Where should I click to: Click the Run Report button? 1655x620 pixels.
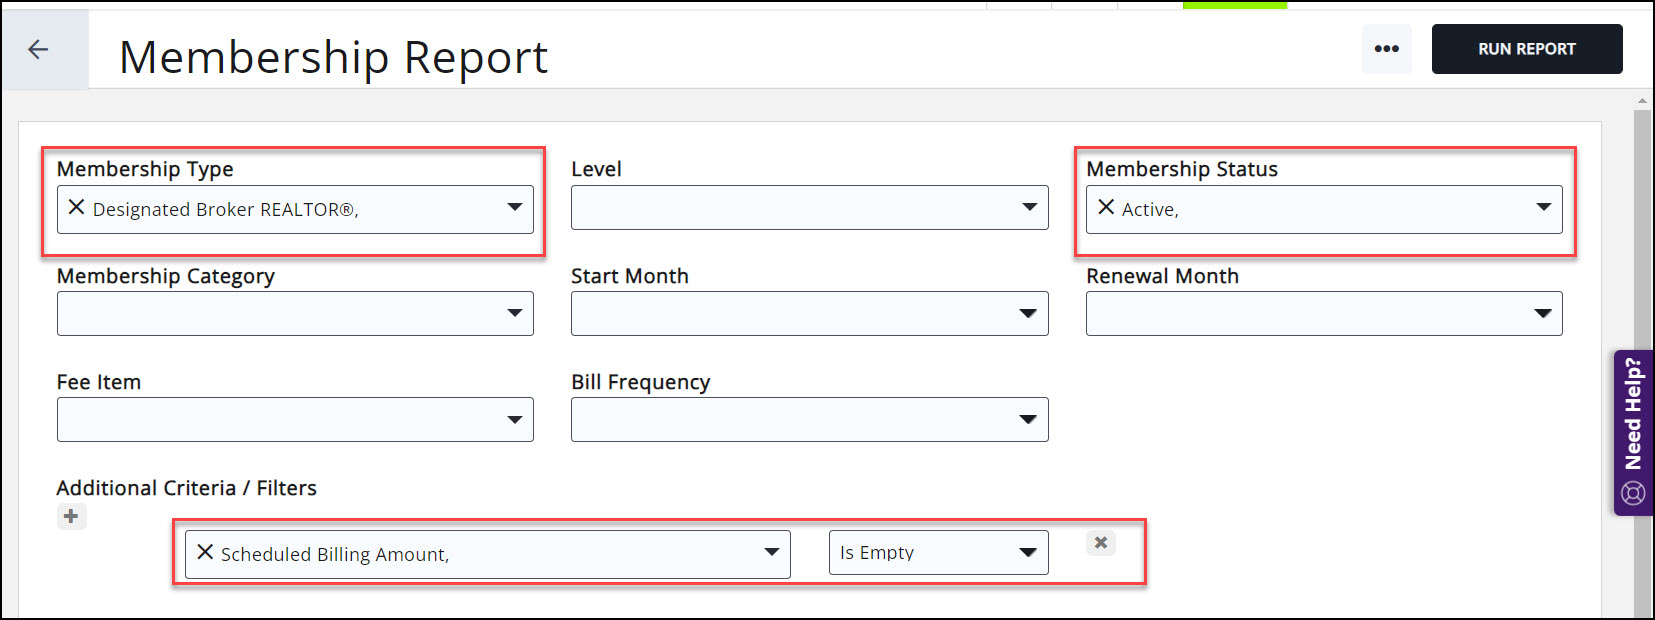(x=1526, y=49)
